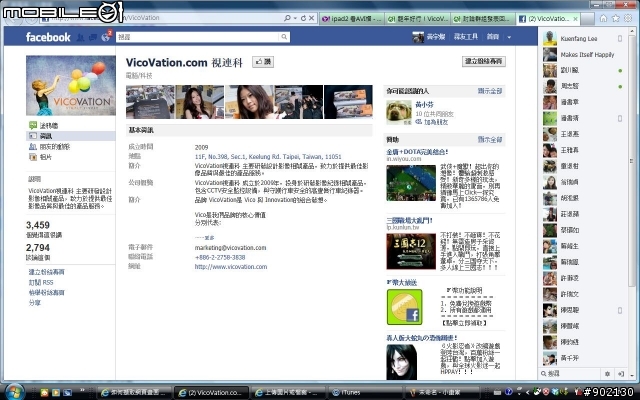
Task: Open last photo of orange product boxes
Action: click(x=348, y=102)
